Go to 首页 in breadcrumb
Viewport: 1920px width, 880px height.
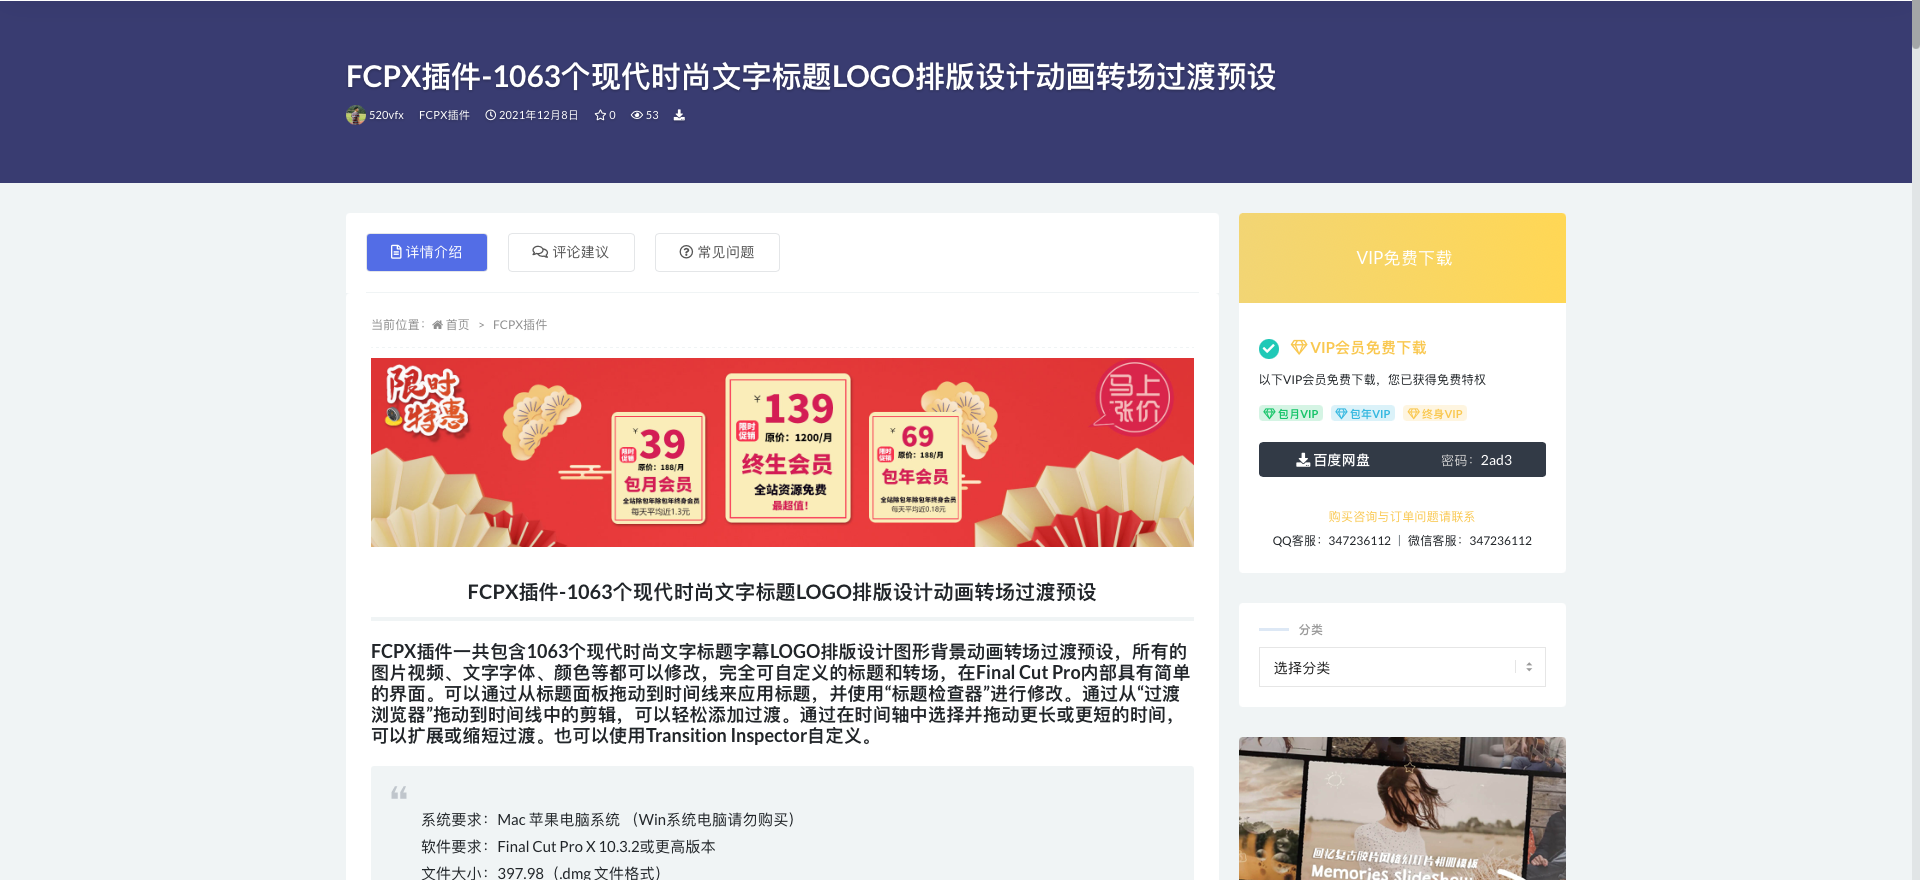[457, 324]
